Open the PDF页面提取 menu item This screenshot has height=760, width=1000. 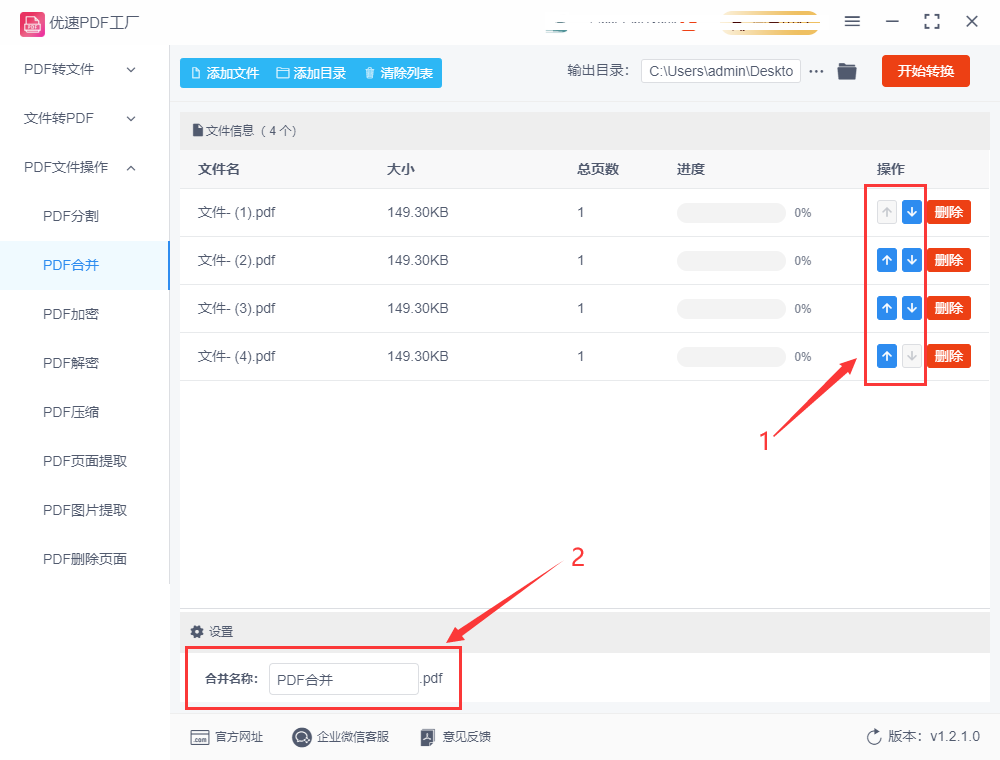click(85, 461)
